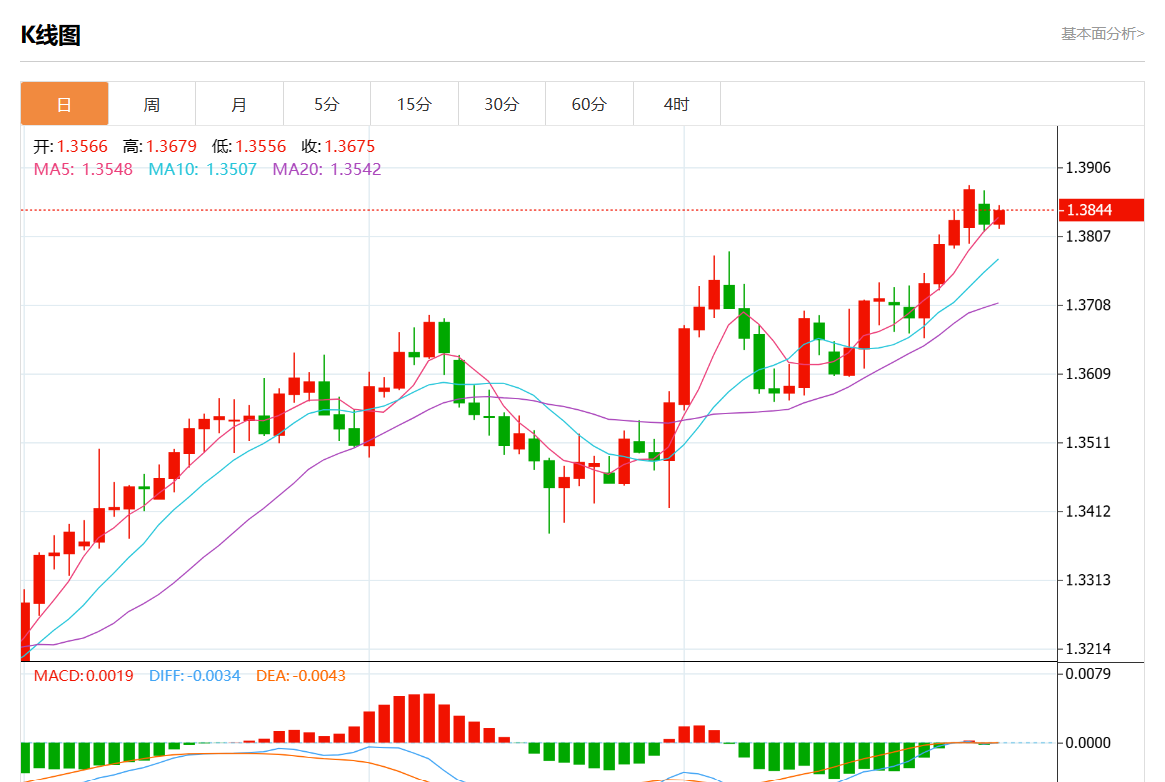Open the 60分 interval tab
This screenshot has height=782, width=1165.
pos(589,104)
